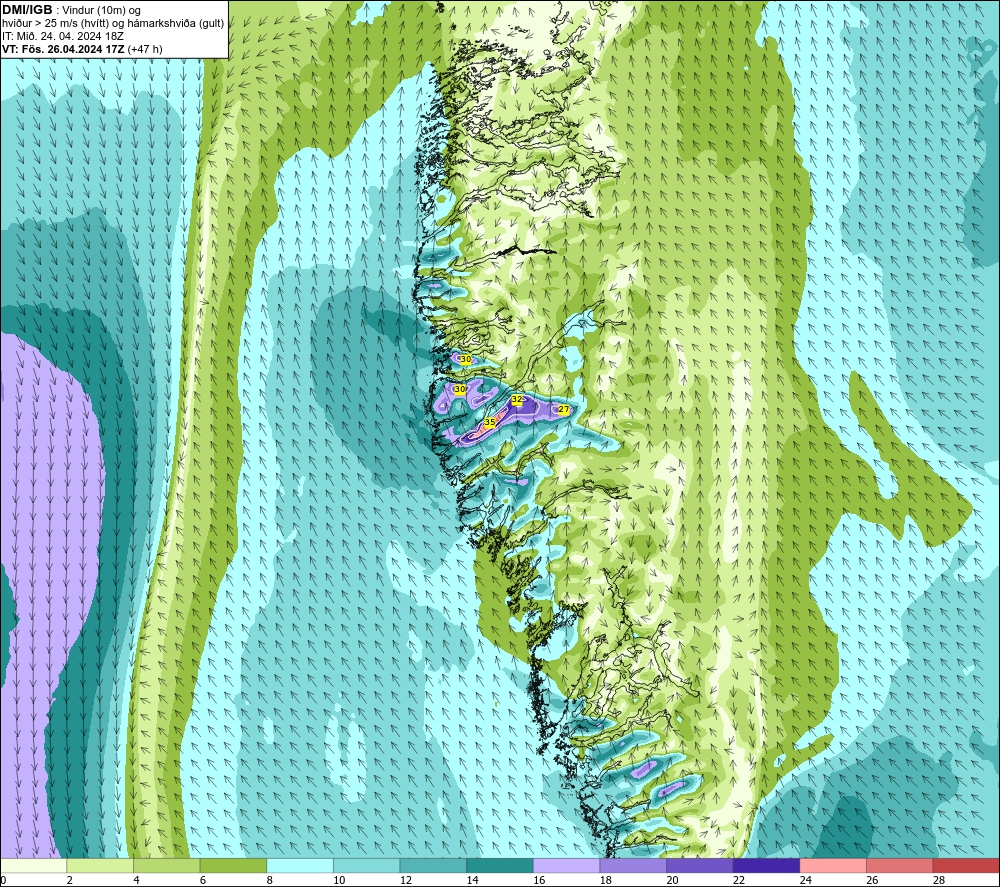The height and width of the screenshot is (887, 1000).
Task: Click the pale yellow 0–2 m/s scale swatch
Action: coord(33,866)
